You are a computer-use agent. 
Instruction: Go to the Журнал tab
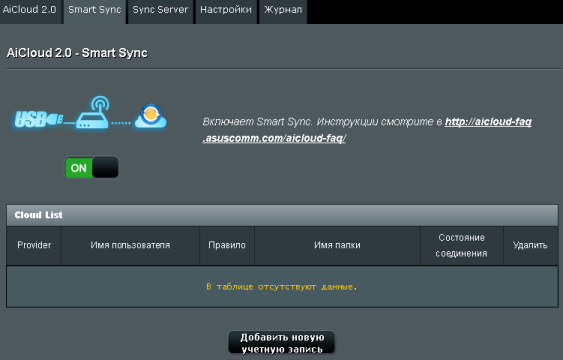[283, 11]
